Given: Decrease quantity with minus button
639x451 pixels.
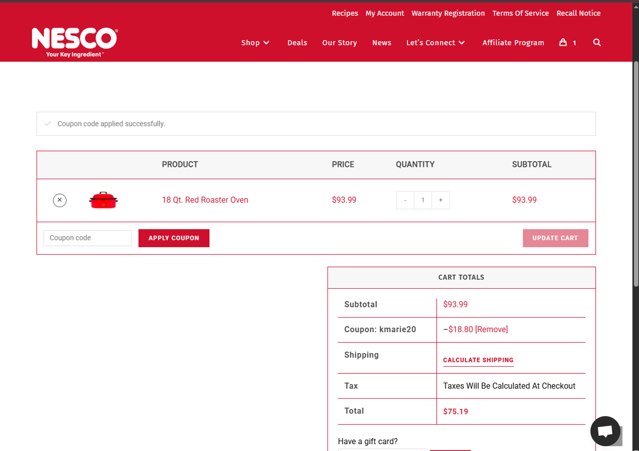Looking at the screenshot, I should point(405,200).
